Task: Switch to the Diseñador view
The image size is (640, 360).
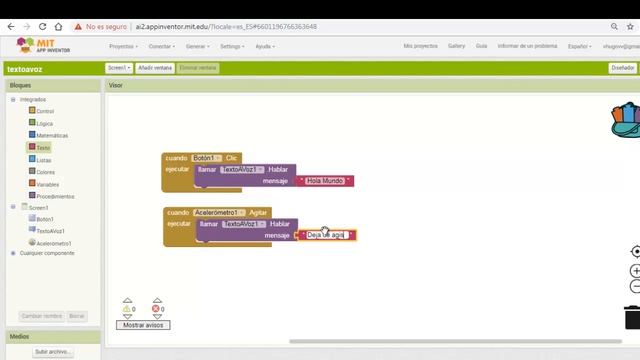Action: pos(622,68)
